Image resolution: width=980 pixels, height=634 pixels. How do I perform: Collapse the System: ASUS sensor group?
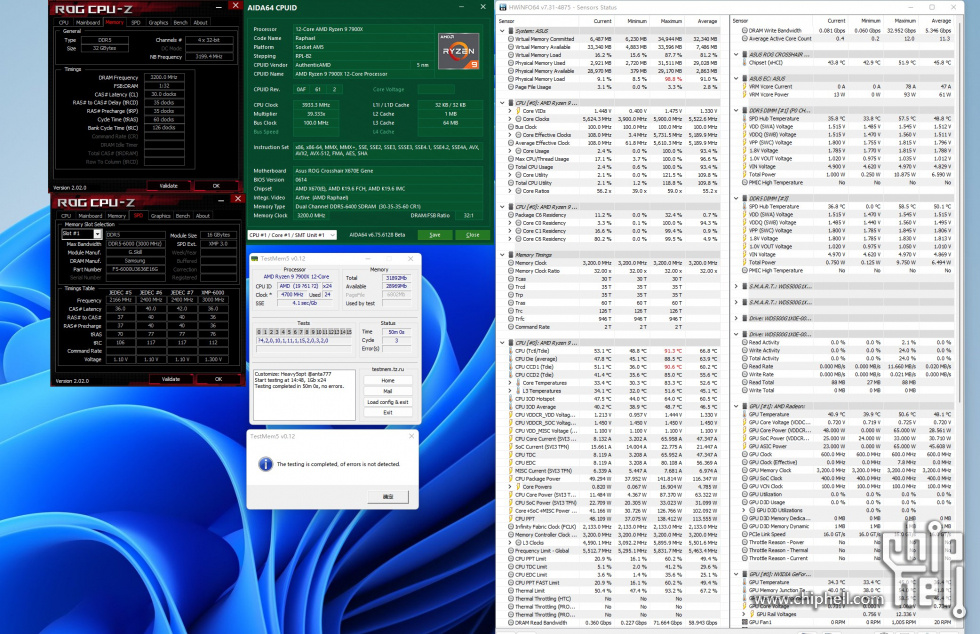pyautogui.click(x=502, y=31)
